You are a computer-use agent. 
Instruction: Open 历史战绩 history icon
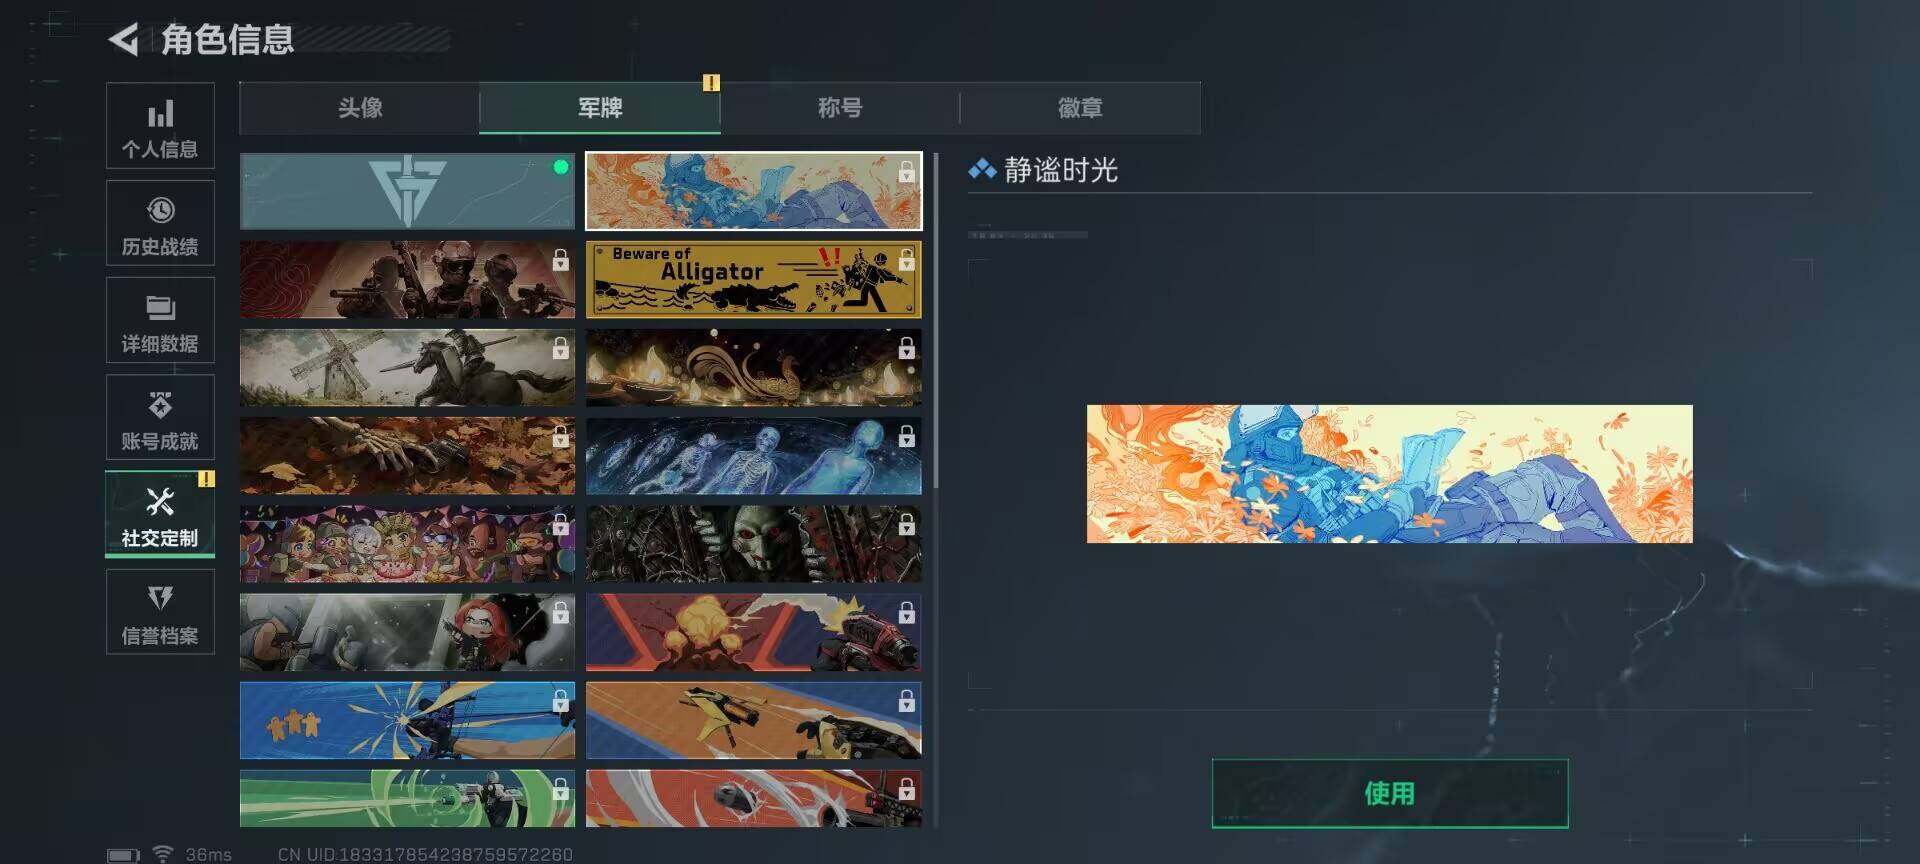[160, 210]
